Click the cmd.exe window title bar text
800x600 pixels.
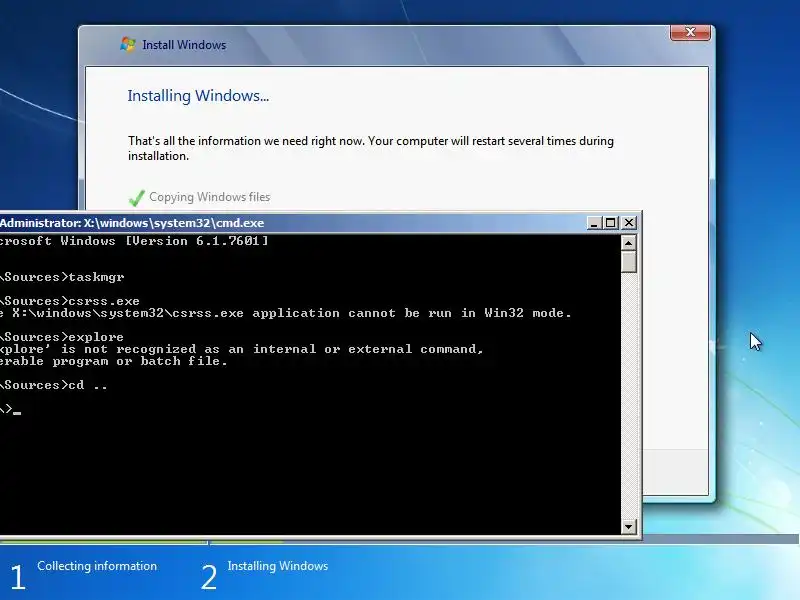click(x=132, y=223)
